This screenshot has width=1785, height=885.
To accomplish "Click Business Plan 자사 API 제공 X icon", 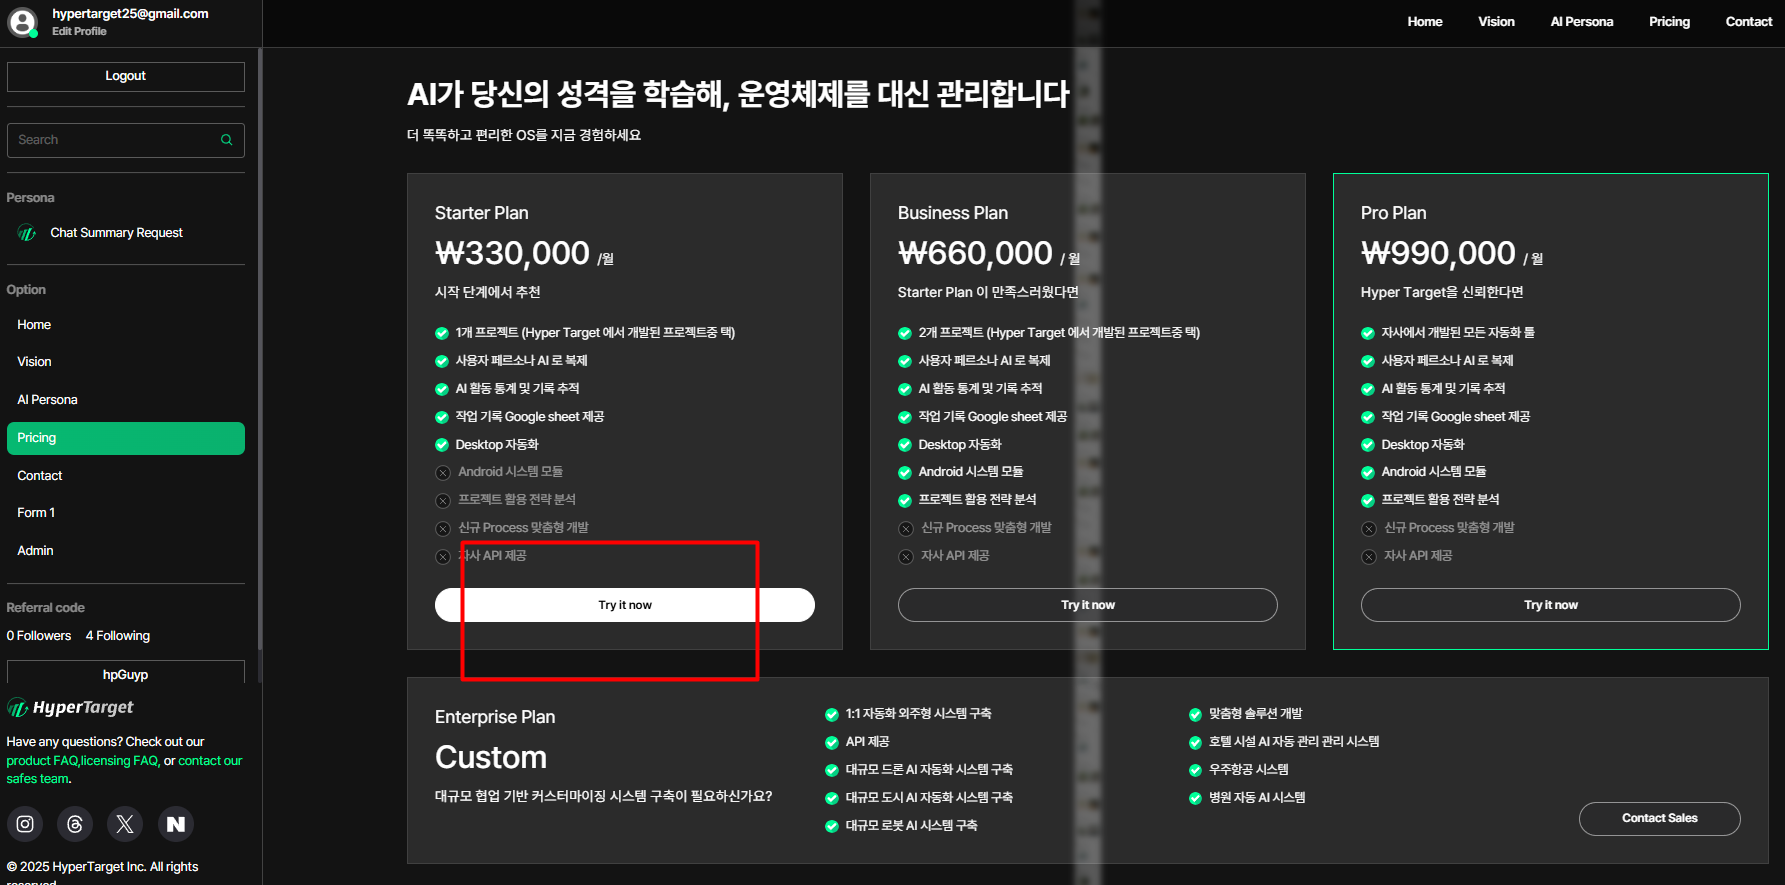I will (906, 557).
